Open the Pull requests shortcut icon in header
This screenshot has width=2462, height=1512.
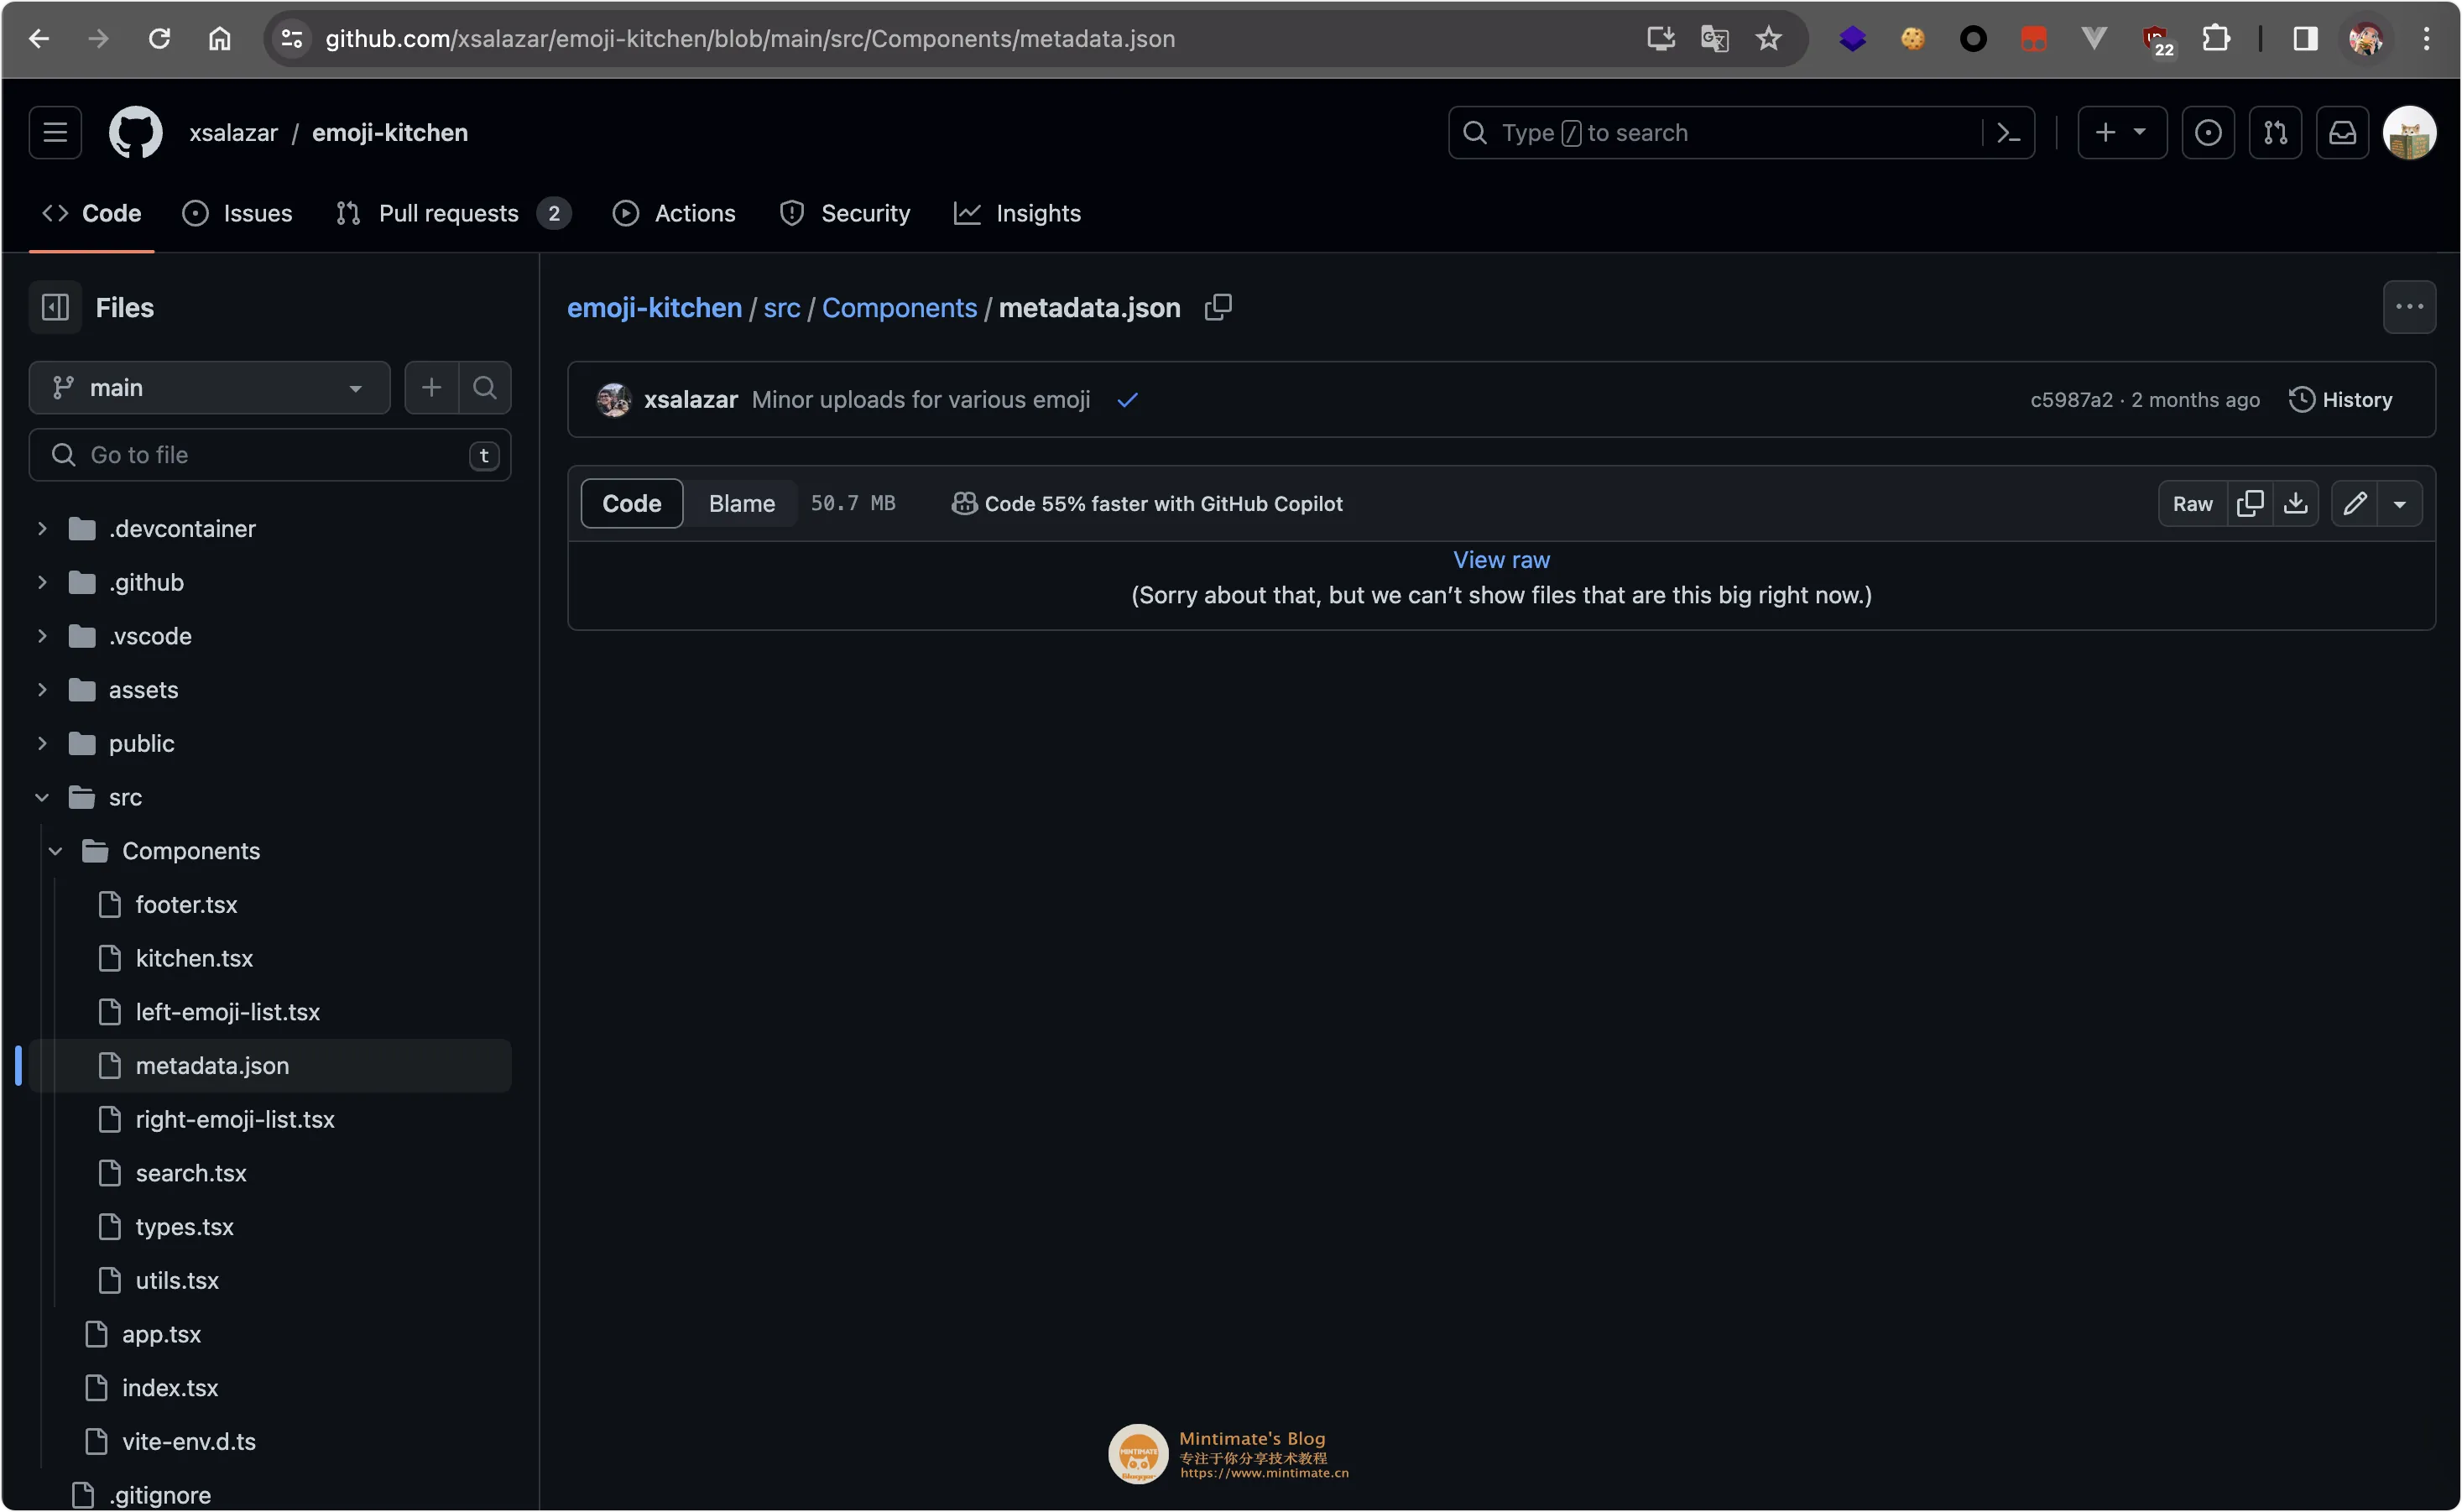(x=2275, y=132)
